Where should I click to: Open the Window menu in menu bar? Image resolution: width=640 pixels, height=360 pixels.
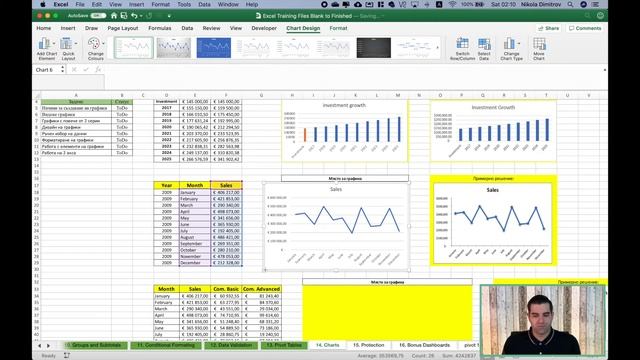pos(228,4)
